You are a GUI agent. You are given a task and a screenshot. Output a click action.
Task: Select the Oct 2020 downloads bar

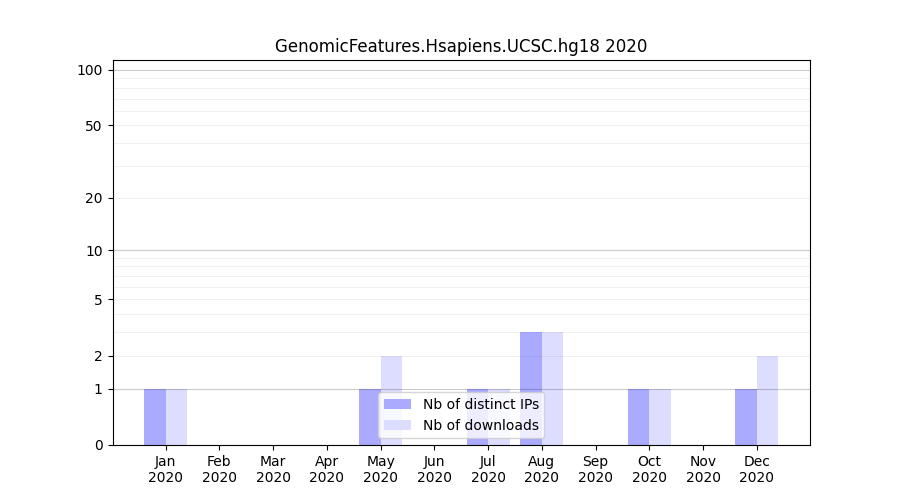pos(660,417)
